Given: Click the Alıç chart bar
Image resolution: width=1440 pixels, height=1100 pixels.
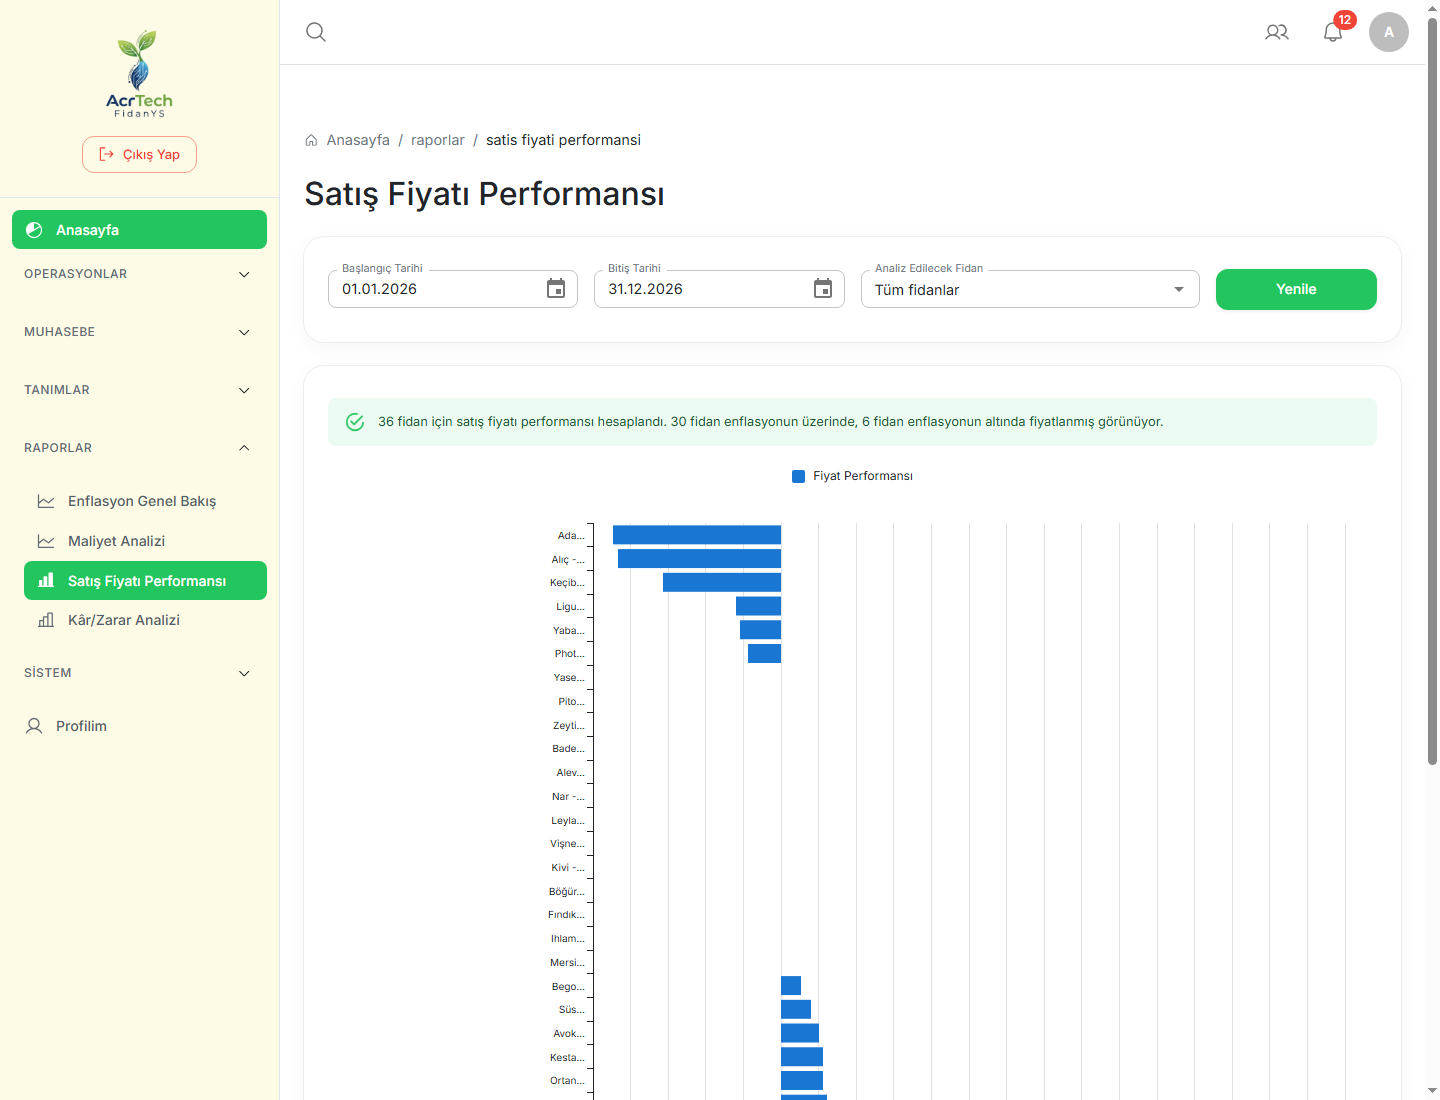Looking at the screenshot, I should point(699,559).
